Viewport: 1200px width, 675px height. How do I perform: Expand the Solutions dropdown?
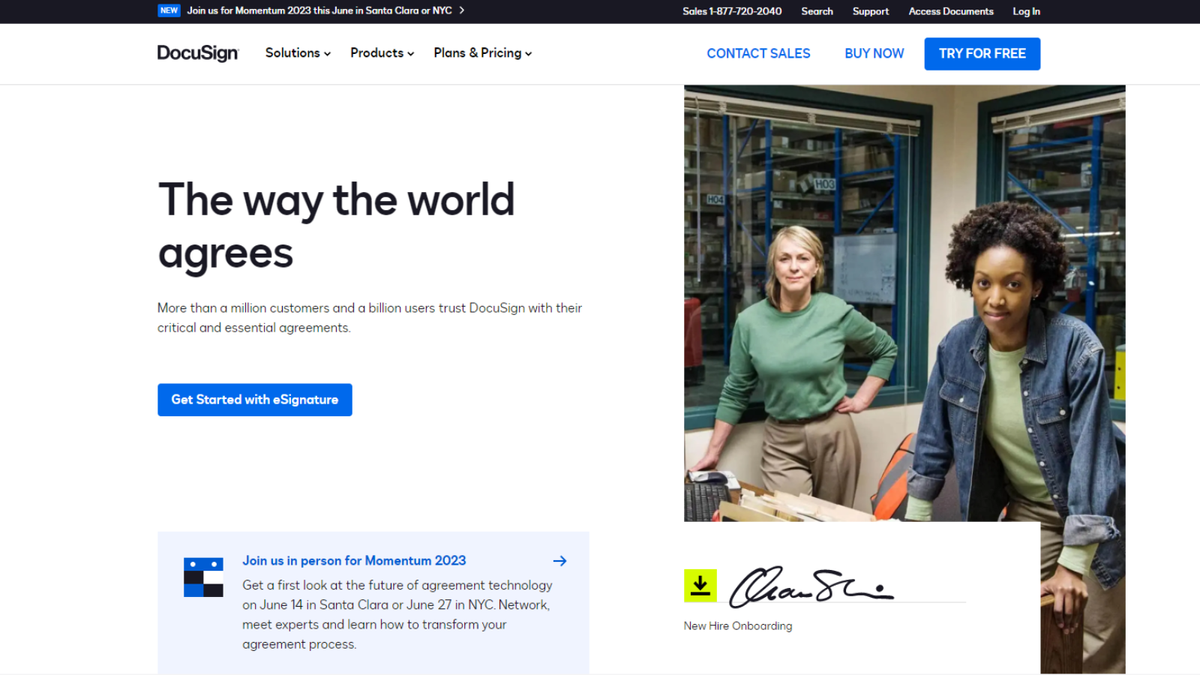tap(296, 53)
